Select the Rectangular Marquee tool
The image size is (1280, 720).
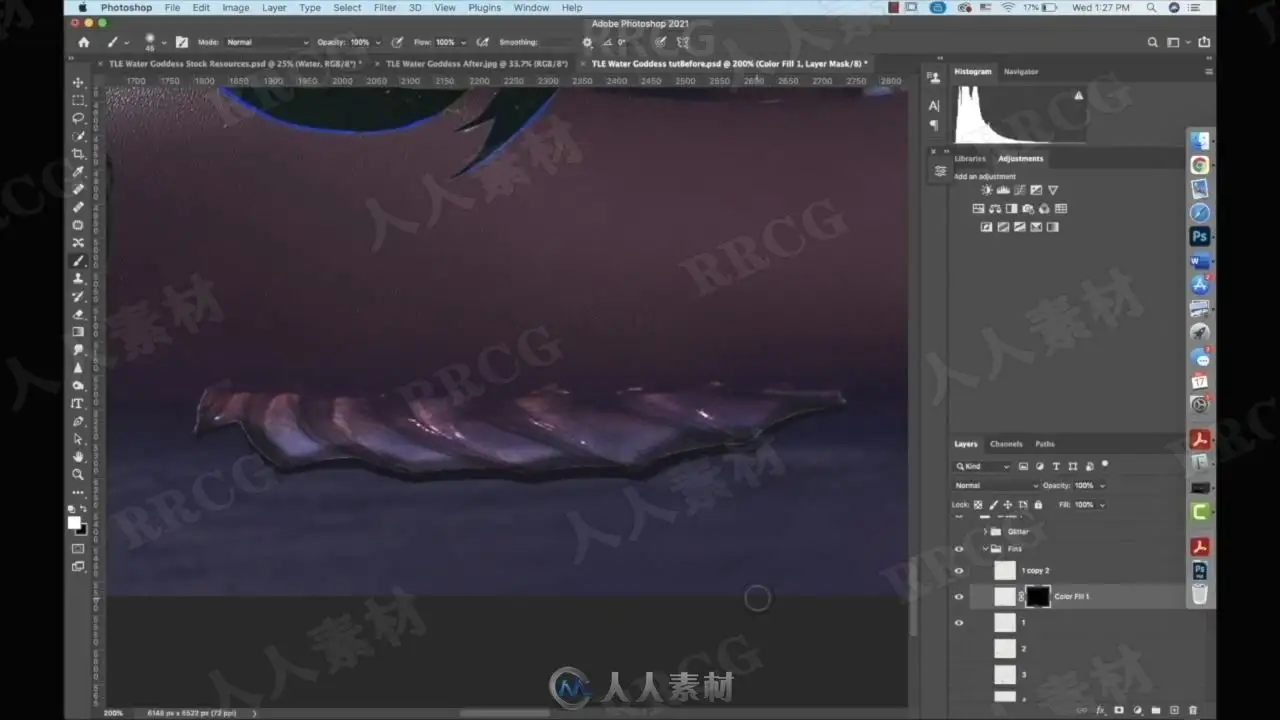[x=78, y=100]
